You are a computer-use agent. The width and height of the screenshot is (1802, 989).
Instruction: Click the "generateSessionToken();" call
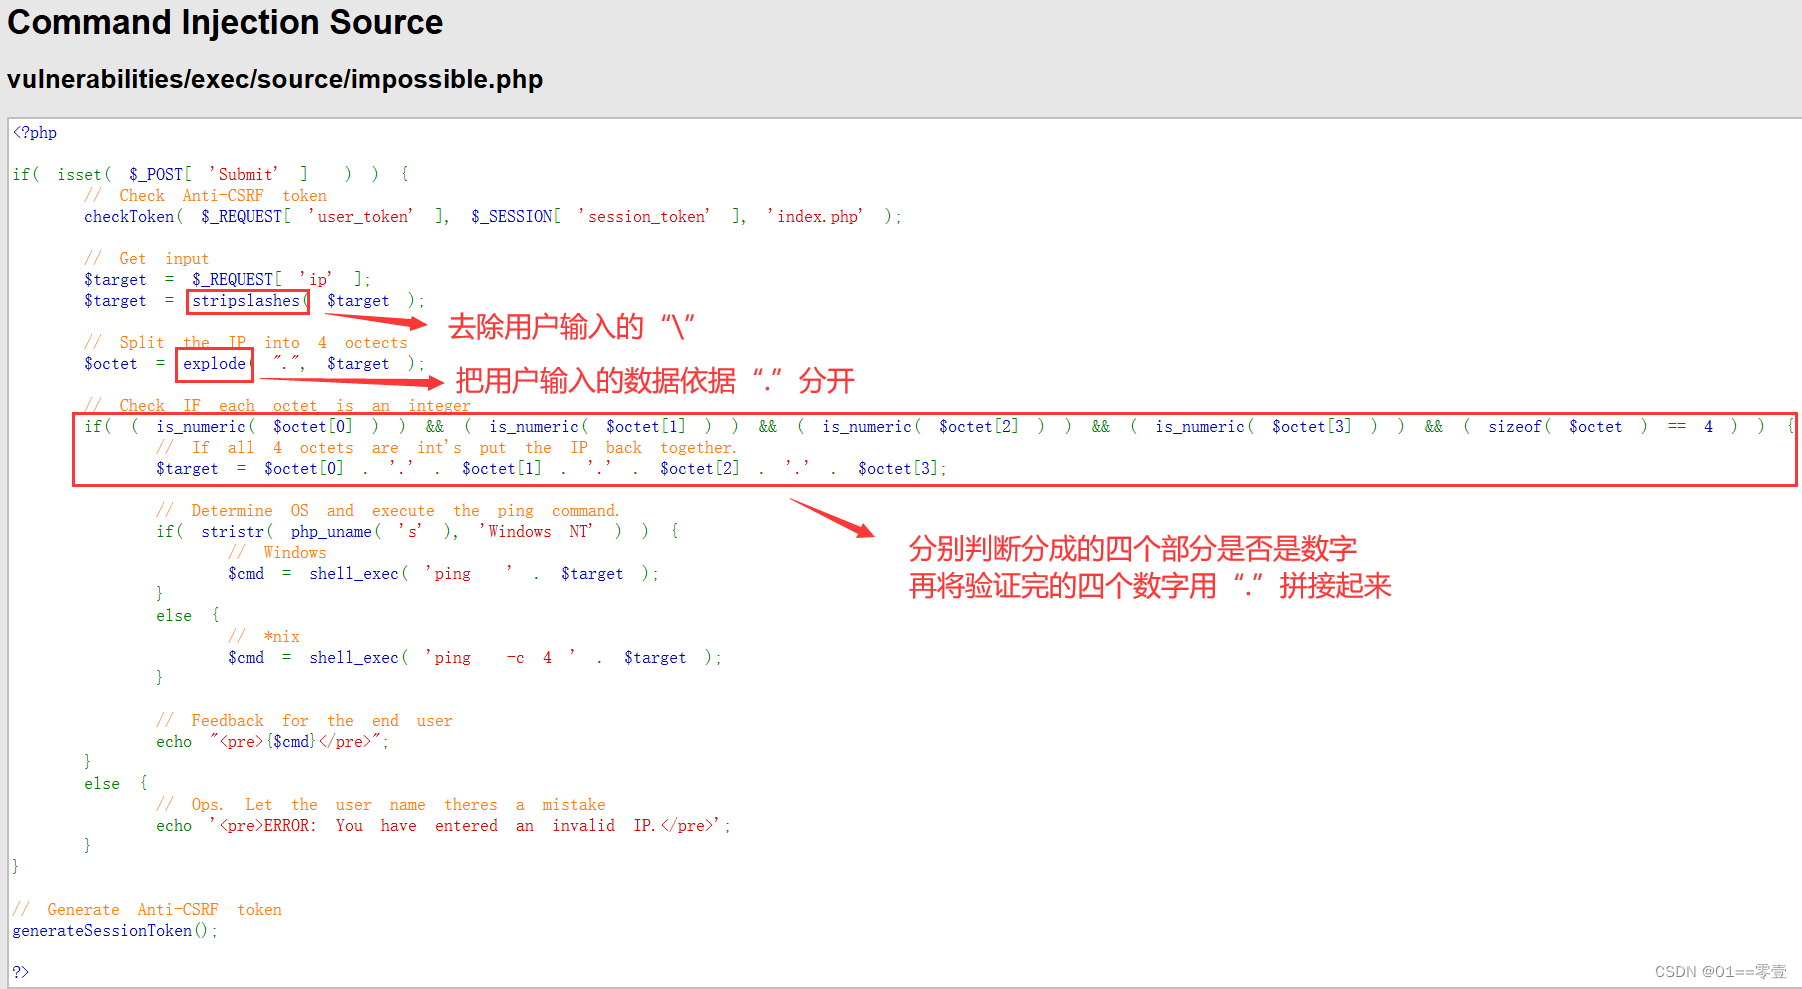(115, 931)
